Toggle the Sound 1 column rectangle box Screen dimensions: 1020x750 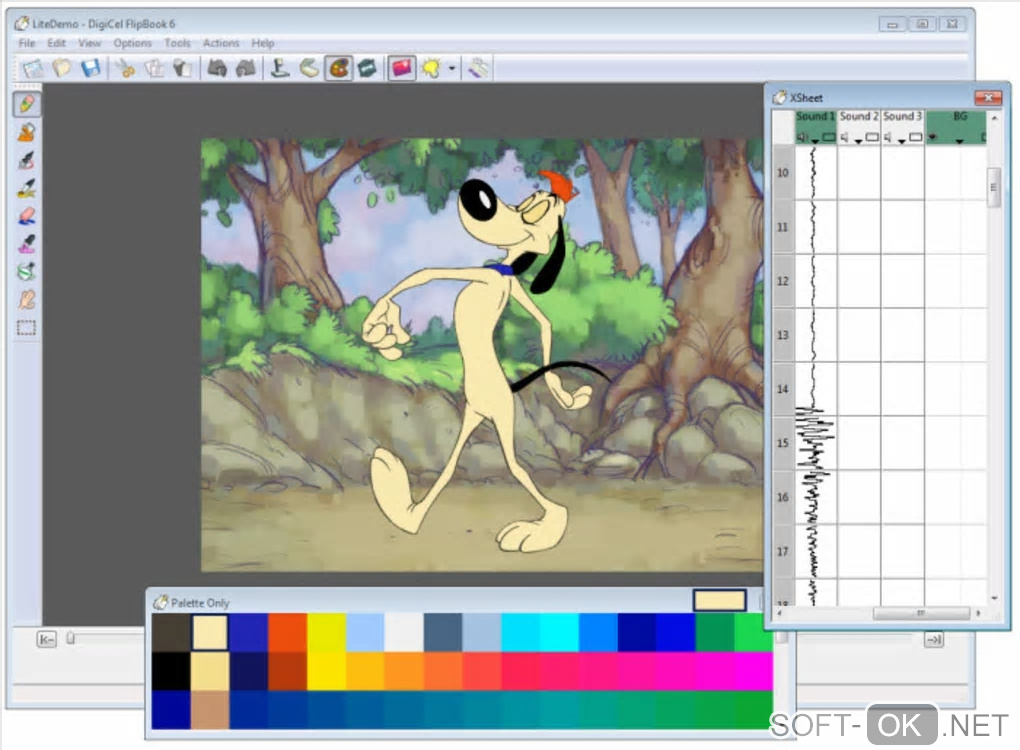click(x=829, y=137)
